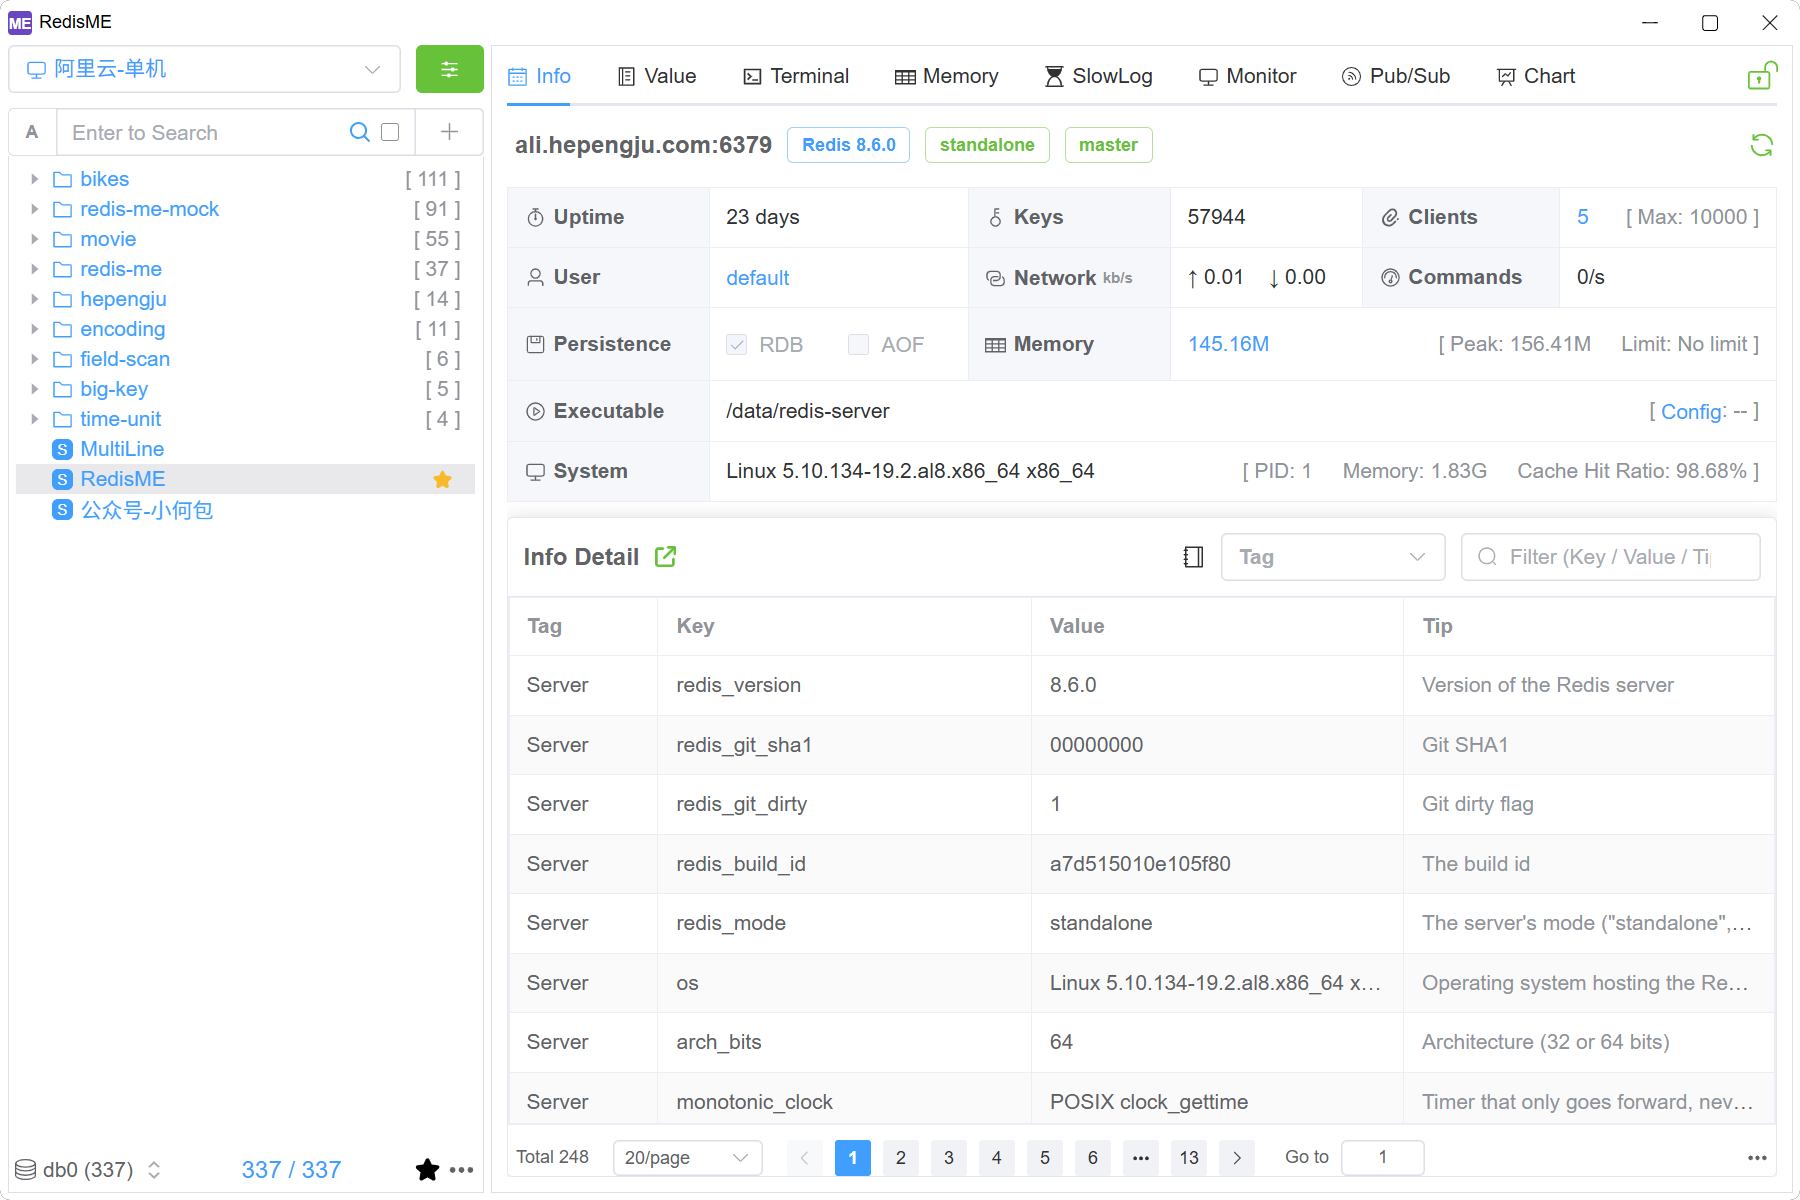Click the default user link

point(757,278)
